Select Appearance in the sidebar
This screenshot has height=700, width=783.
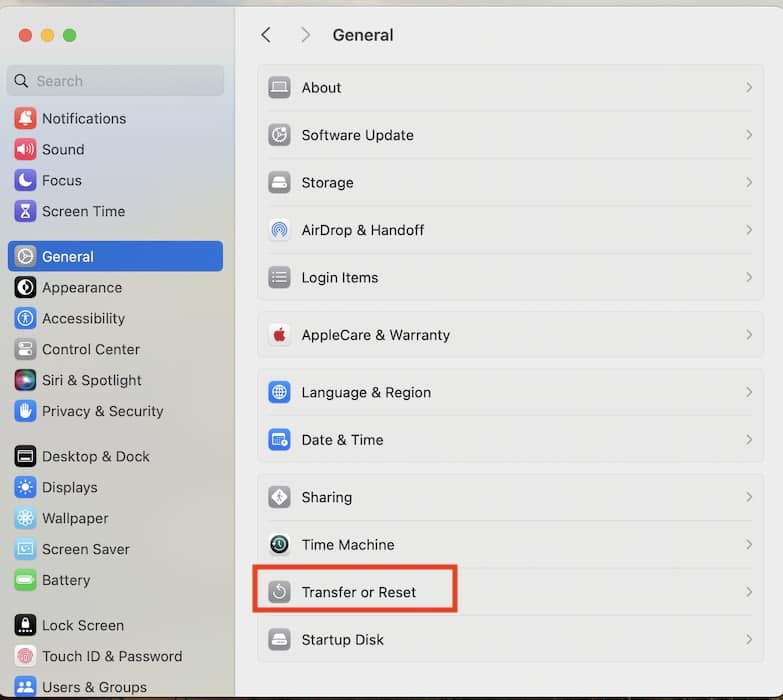click(x=81, y=287)
